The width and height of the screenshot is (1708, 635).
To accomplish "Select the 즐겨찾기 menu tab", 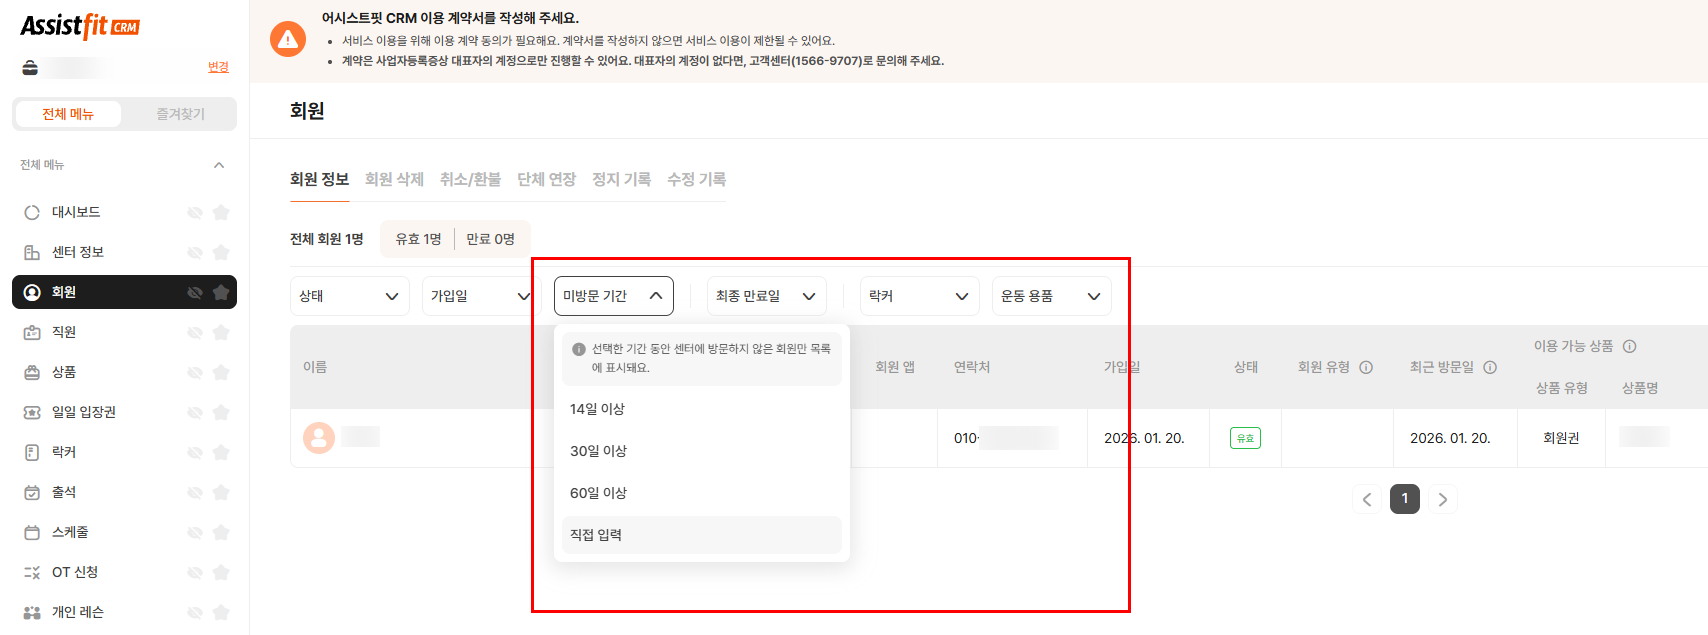I will click(180, 114).
